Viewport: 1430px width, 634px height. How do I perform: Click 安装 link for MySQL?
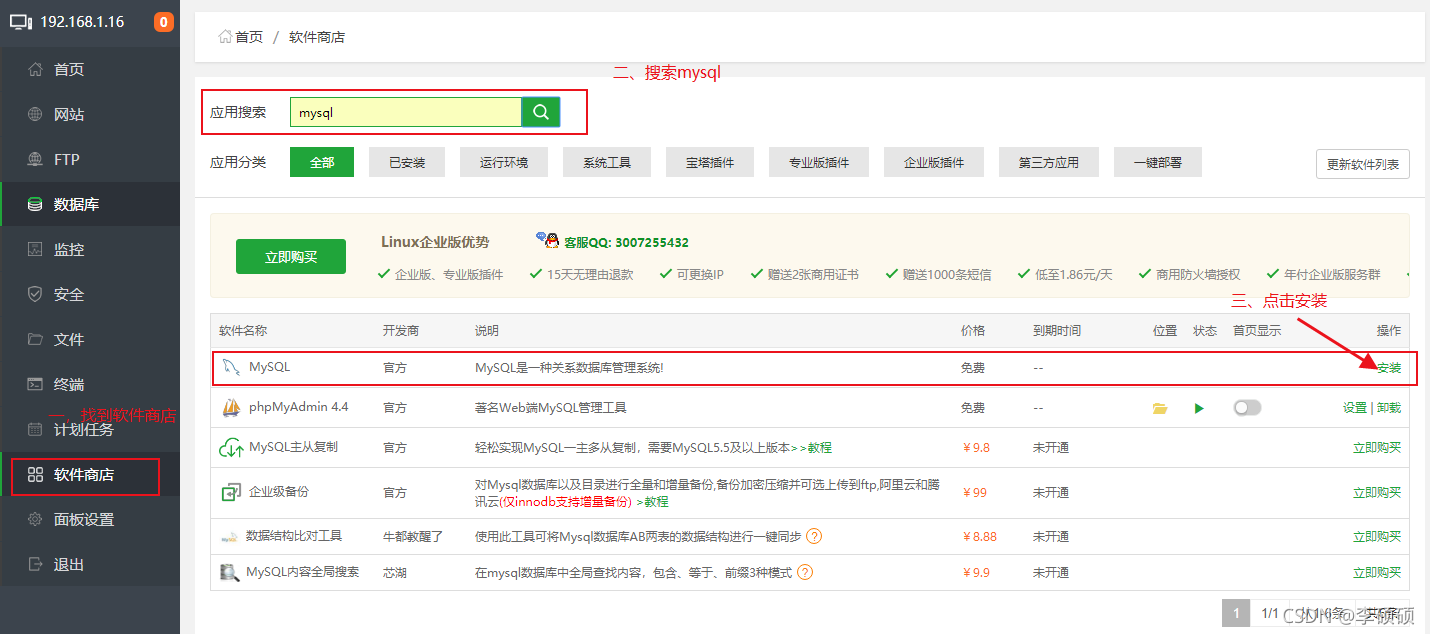pyautogui.click(x=1389, y=368)
